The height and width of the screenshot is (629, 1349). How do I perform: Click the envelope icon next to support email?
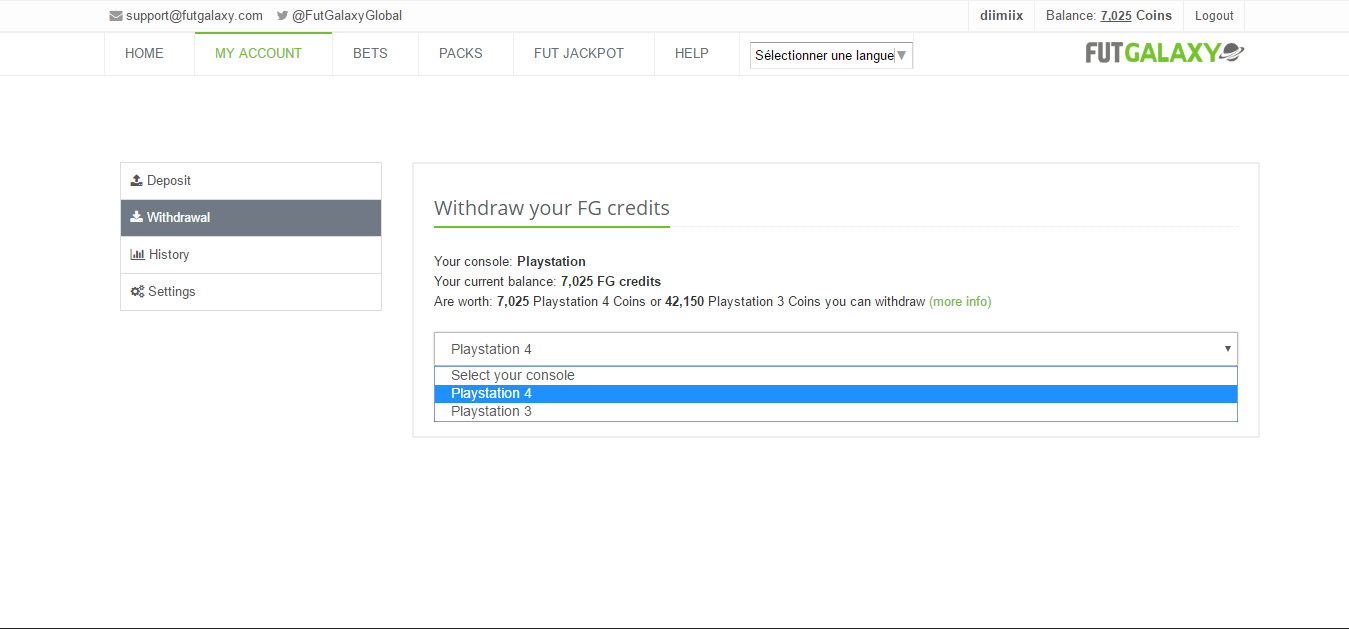[116, 16]
